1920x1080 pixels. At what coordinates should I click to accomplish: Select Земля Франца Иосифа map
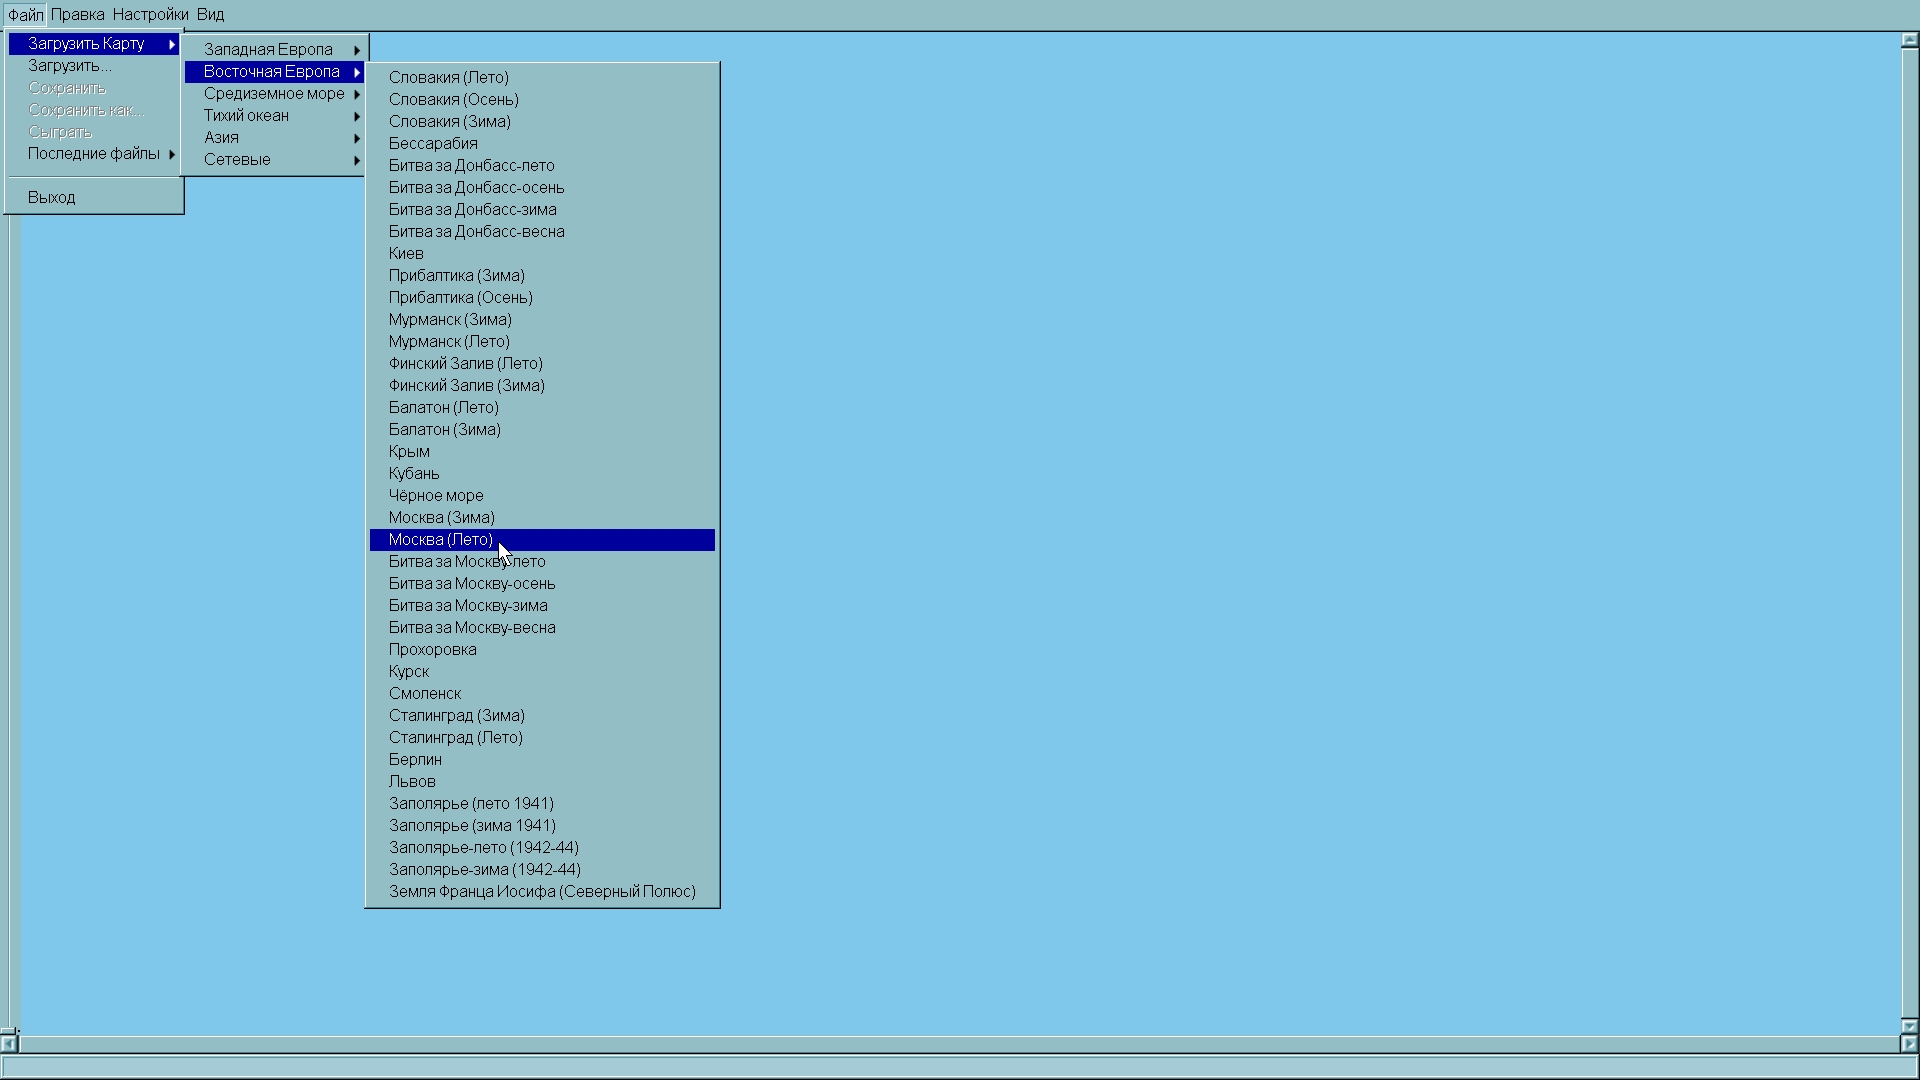click(541, 891)
